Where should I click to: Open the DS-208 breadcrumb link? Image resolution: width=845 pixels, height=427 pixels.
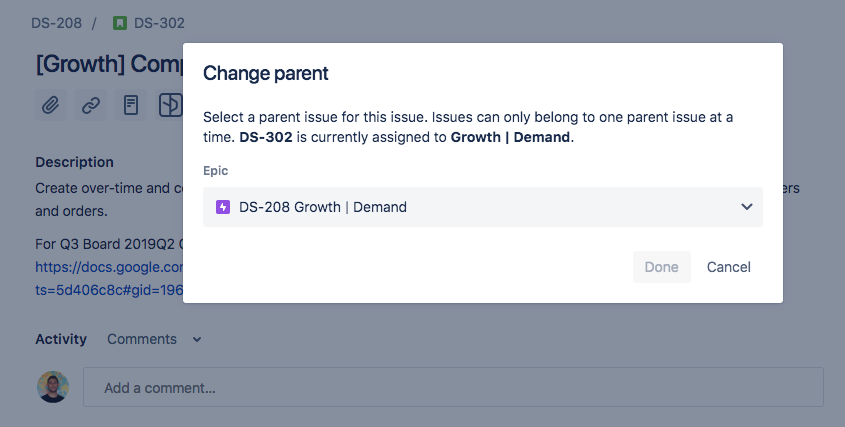point(57,23)
